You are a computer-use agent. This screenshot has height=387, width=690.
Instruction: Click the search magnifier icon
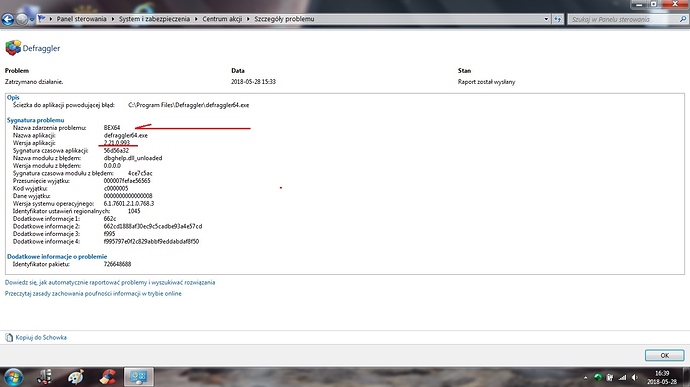click(x=683, y=19)
